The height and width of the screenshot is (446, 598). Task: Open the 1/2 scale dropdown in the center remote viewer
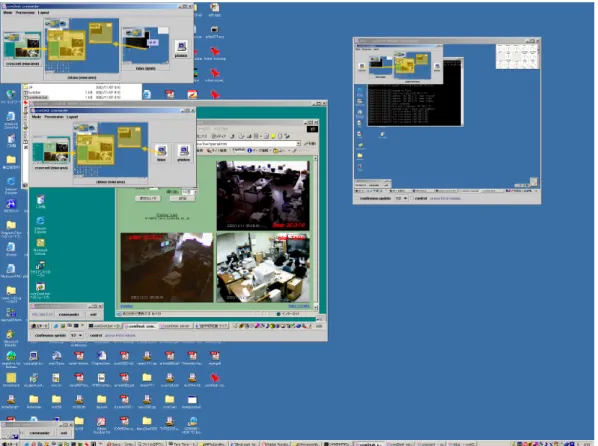point(76,335)
